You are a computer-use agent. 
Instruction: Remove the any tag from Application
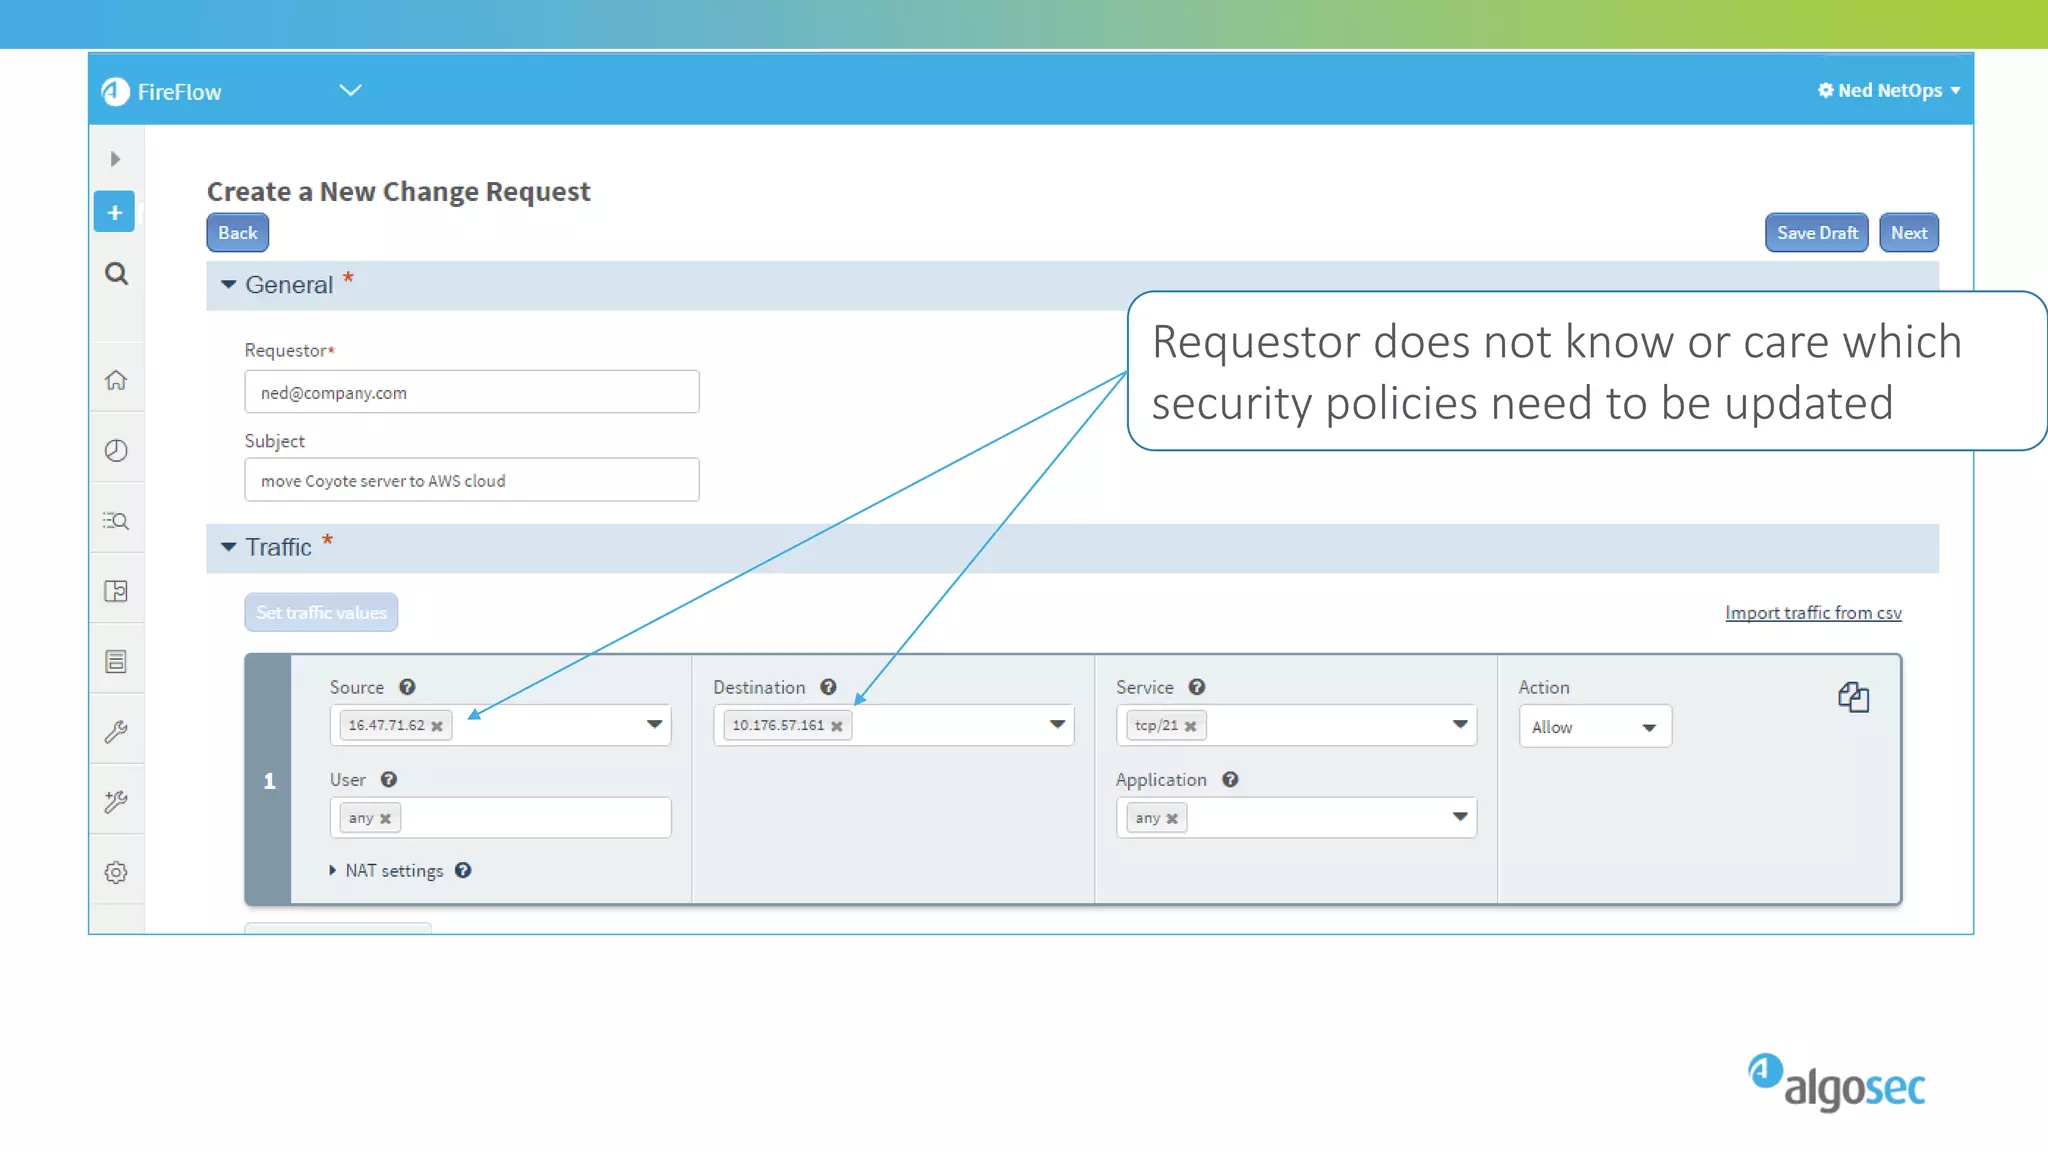[x=1172, y=819]
